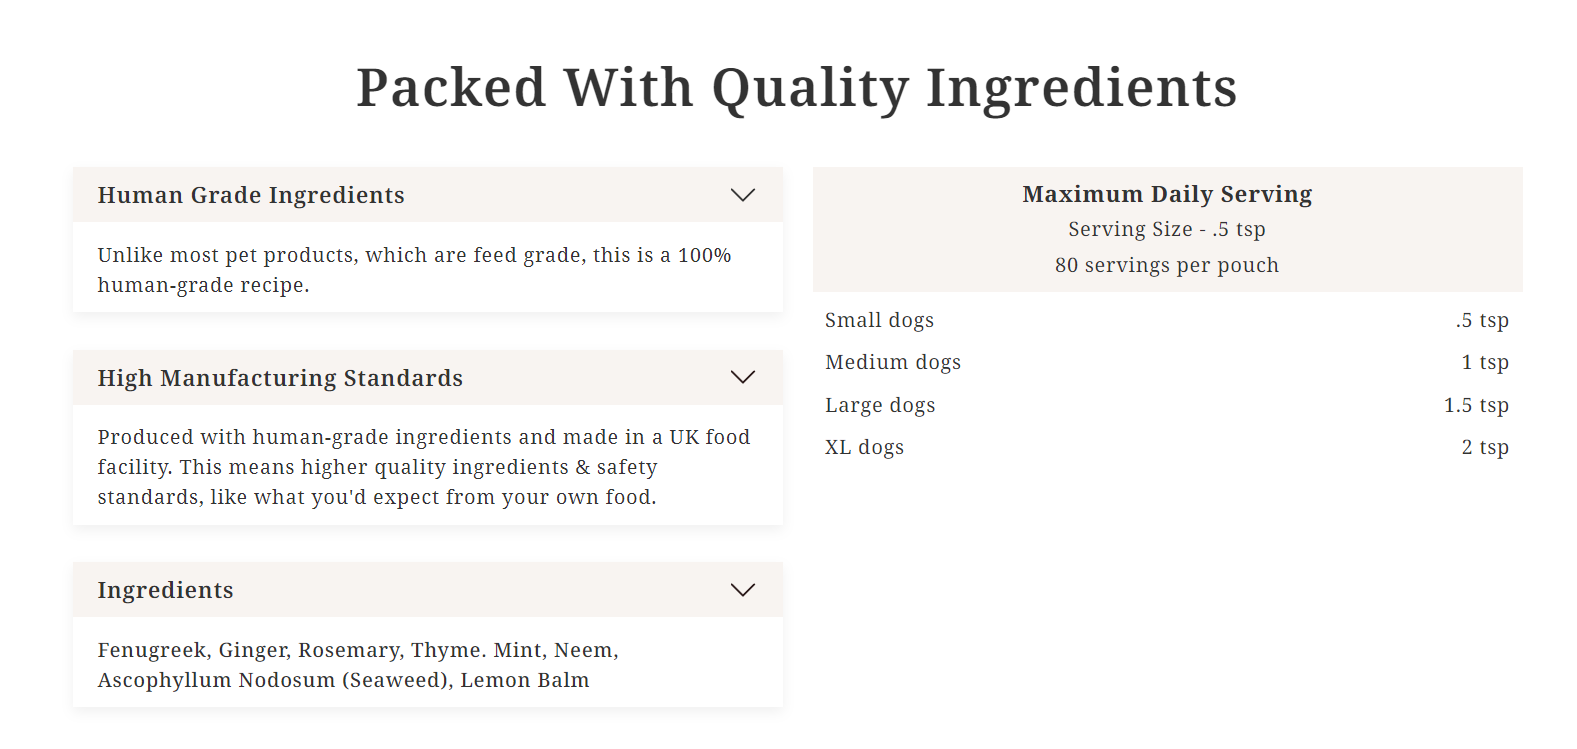Viewport: 1577px width, 749px height.
Task: Click the Fenugreek, Ginger, Rosemary ingredient list
Action: tap(358, 665)
